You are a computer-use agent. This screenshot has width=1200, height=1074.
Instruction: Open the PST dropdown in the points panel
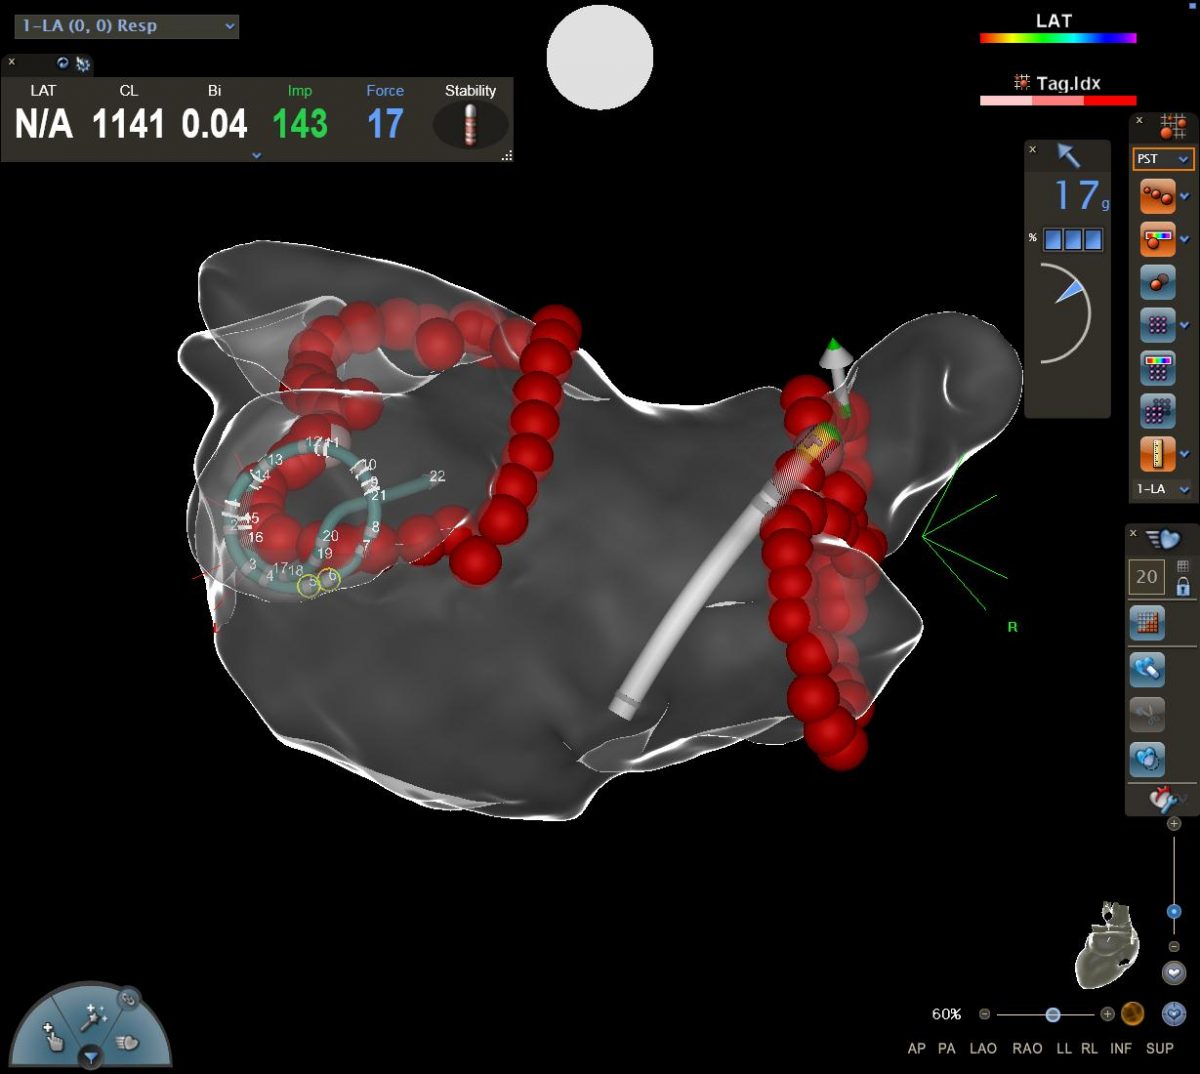pos(1162,159)
